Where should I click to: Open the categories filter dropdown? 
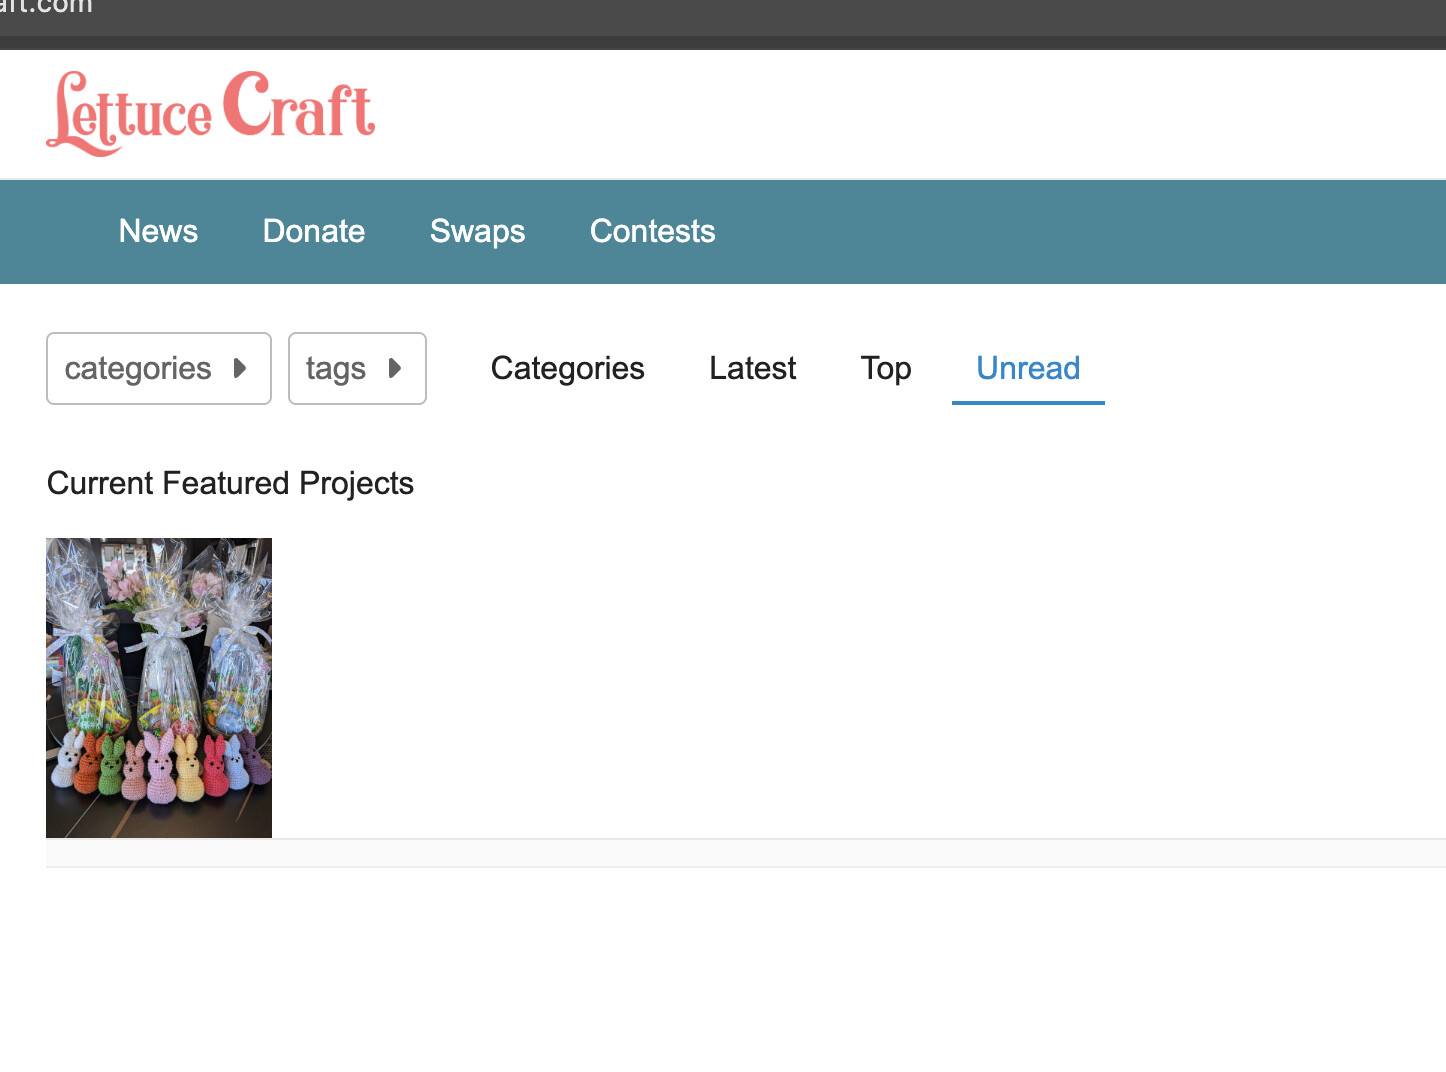[x=158, y=368]
